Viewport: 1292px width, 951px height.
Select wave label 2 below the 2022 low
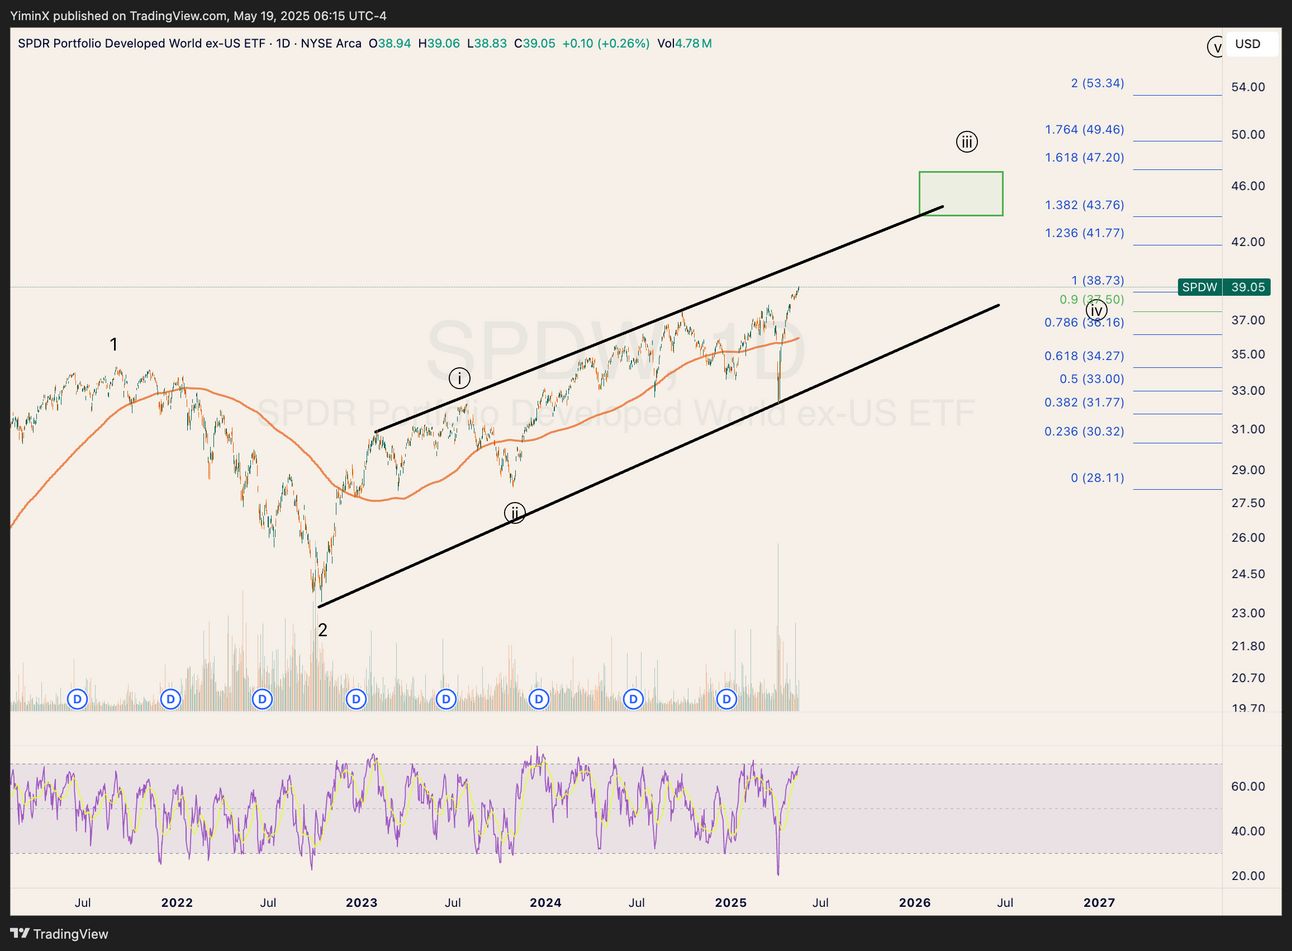coord(322,630)
